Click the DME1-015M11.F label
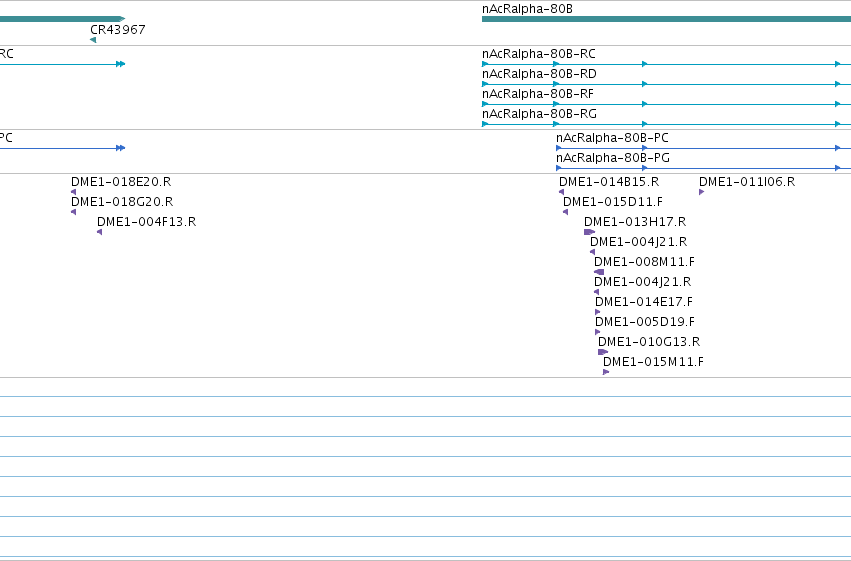Image resolution: width=851 pixels, height=561 pixels. click(653, 362)
